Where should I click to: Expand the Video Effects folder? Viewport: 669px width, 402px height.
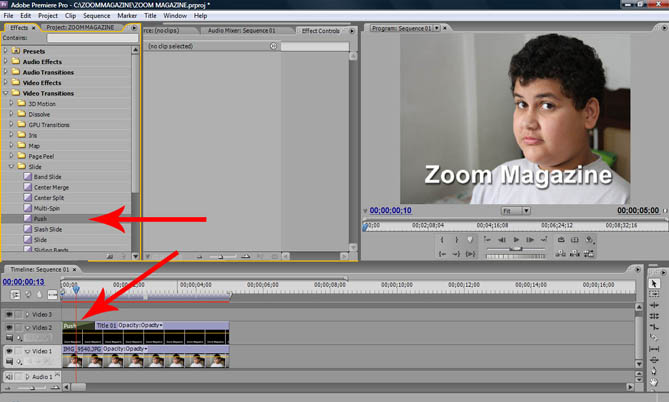click(x=6, y=82)
